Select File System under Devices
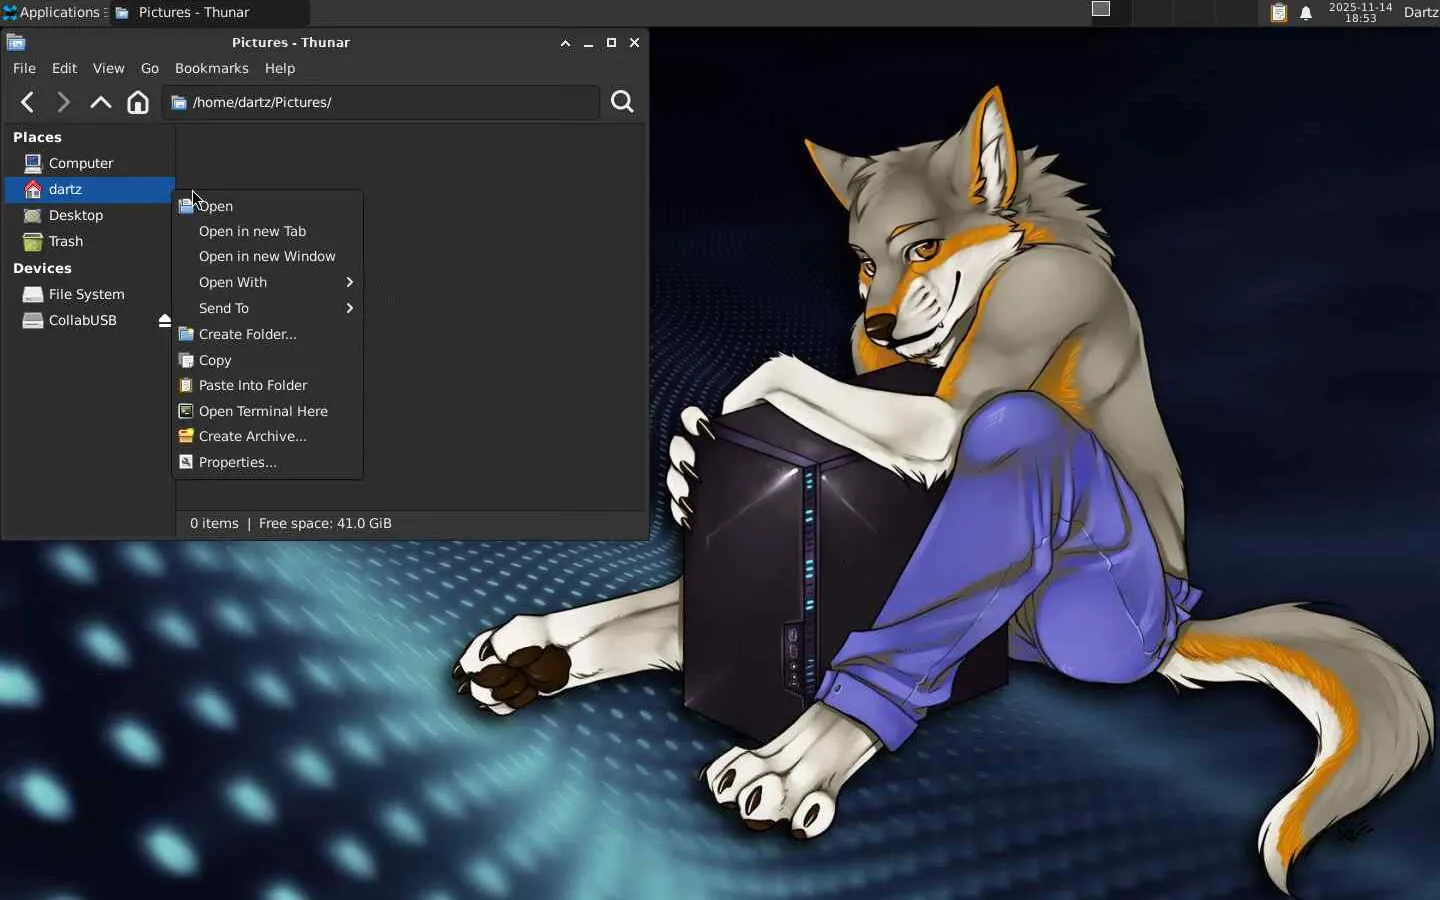Image resolution: width=1440 pixels, height=900 pixels. 90,294
